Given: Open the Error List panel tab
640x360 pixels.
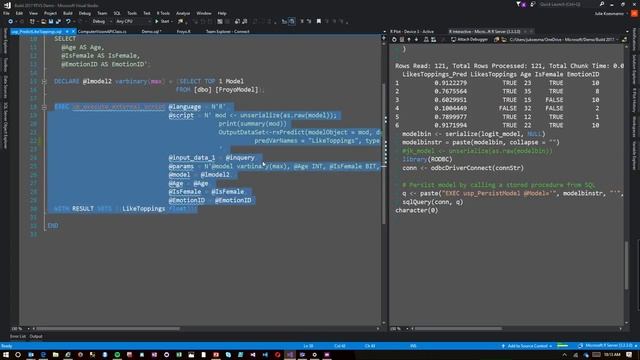Looking at the screenshot, I should click(x=18, y=337).
